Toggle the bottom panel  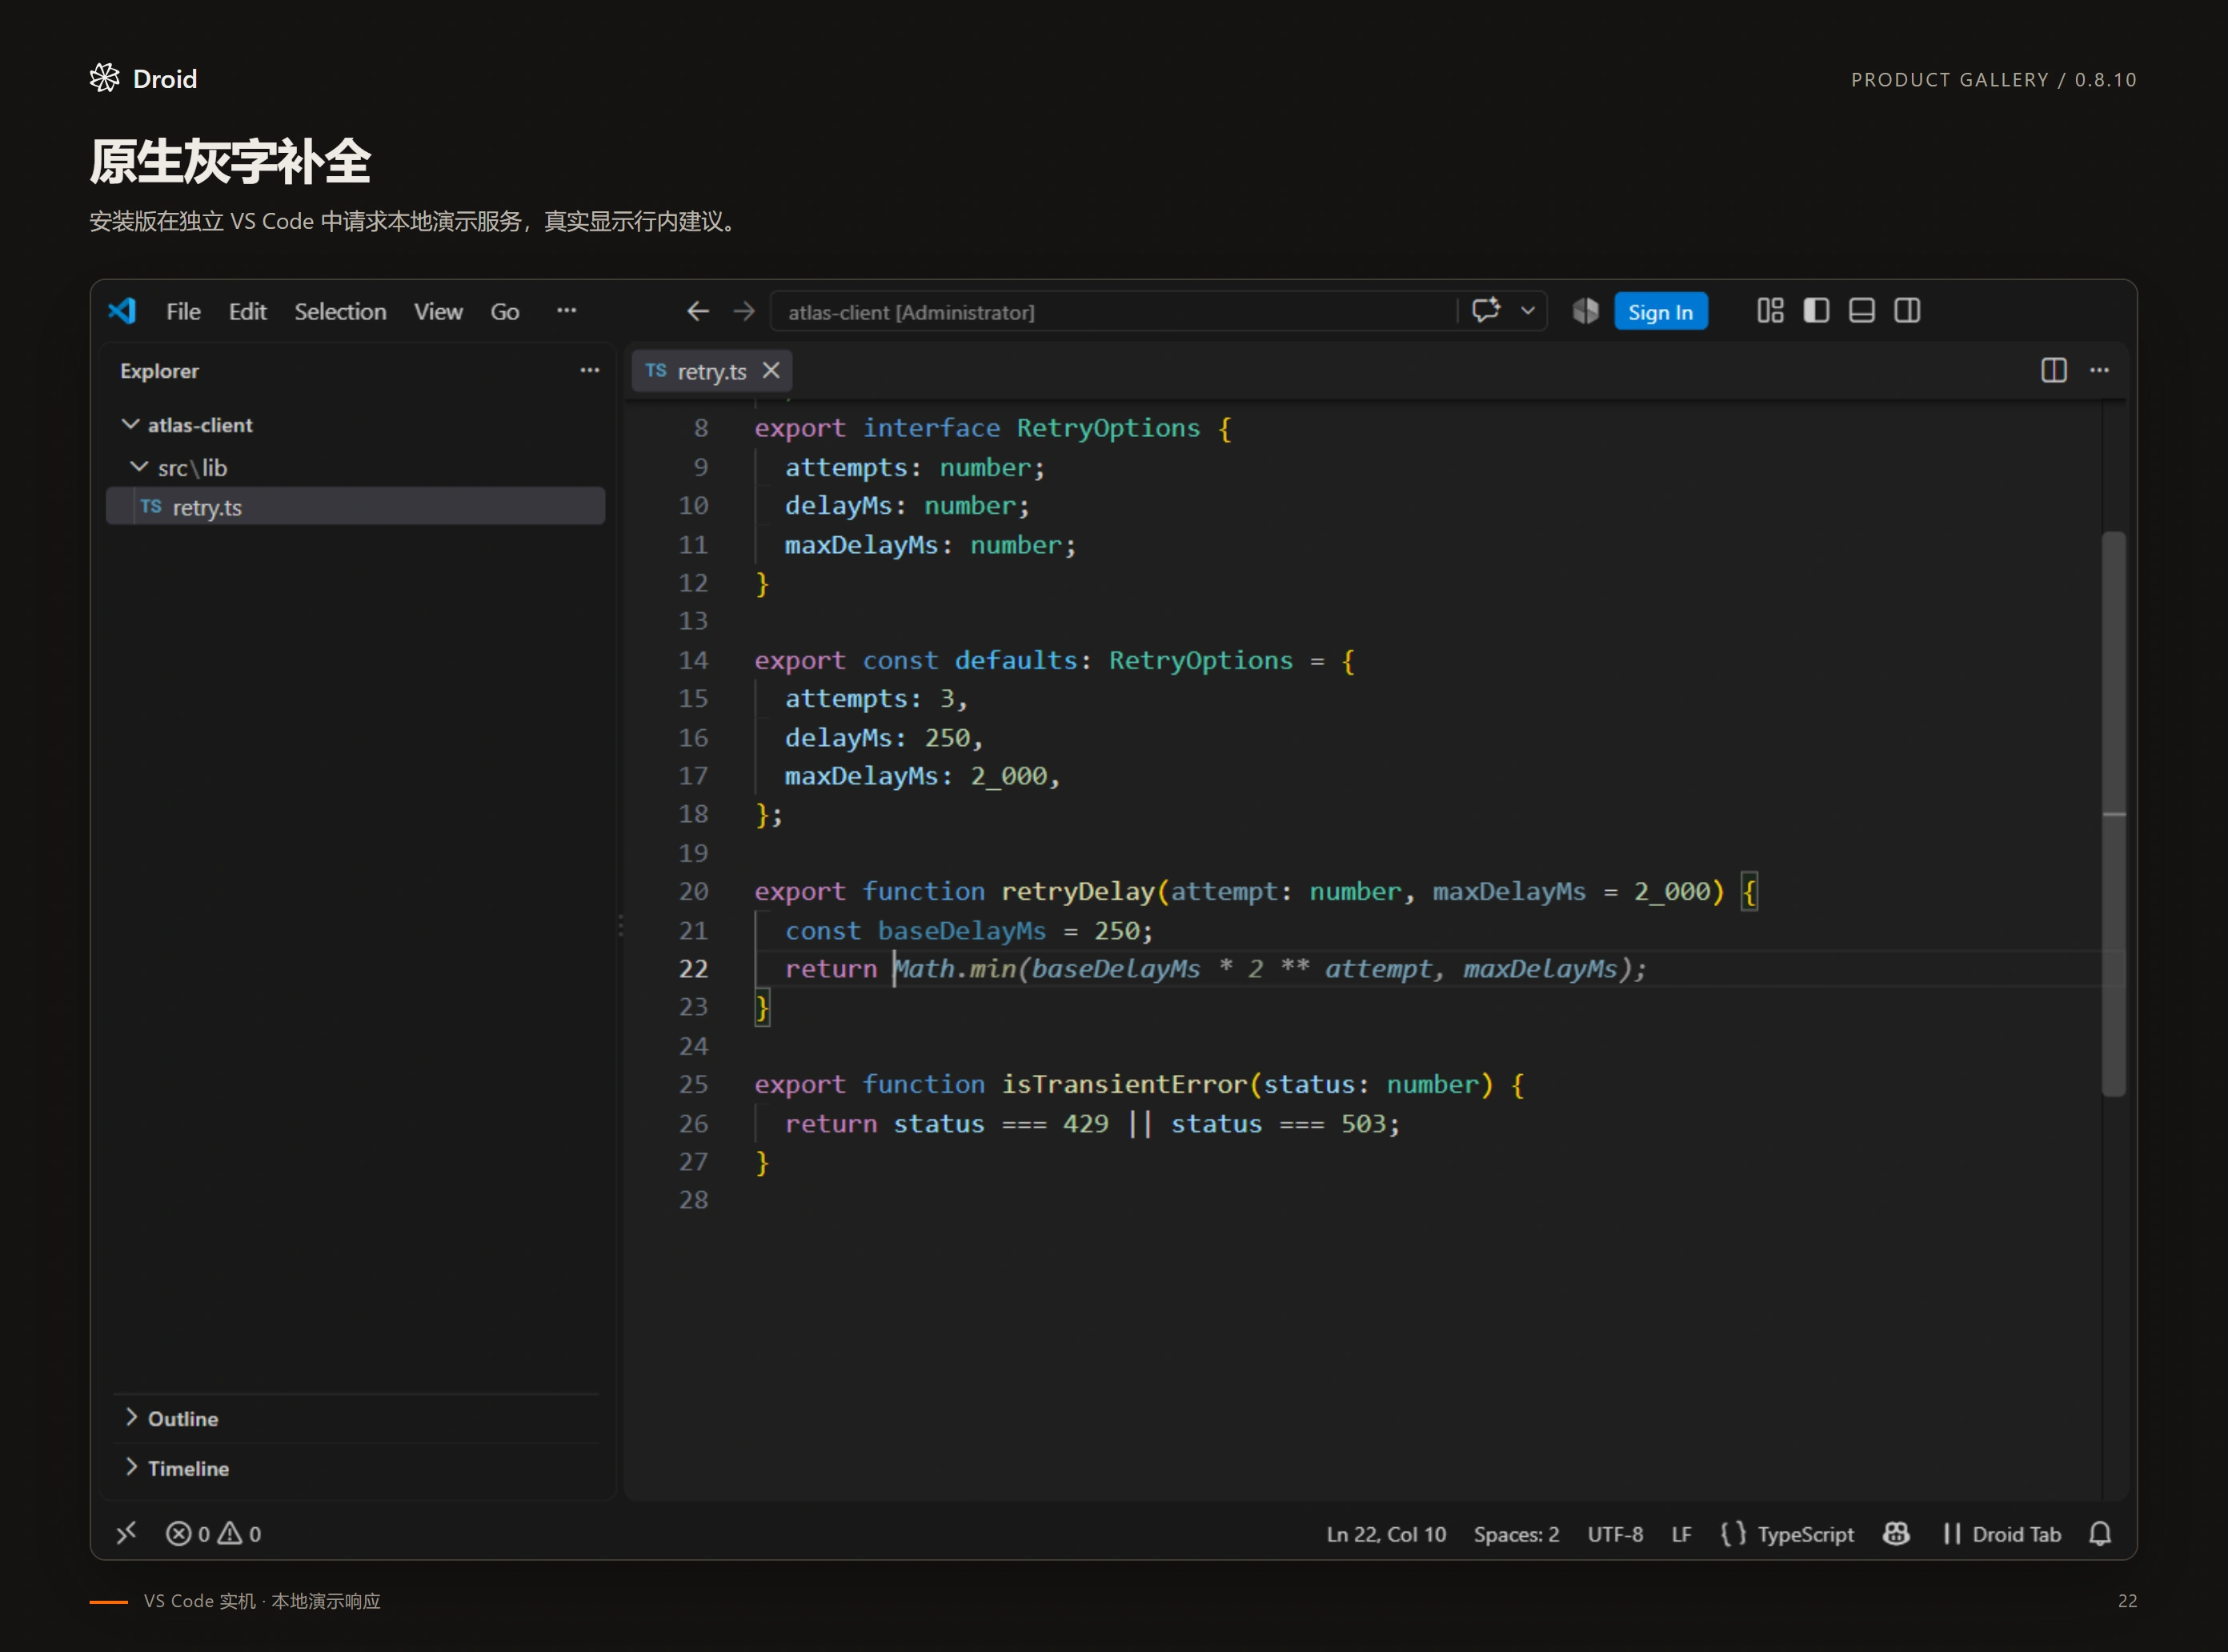pos(1861,311)
